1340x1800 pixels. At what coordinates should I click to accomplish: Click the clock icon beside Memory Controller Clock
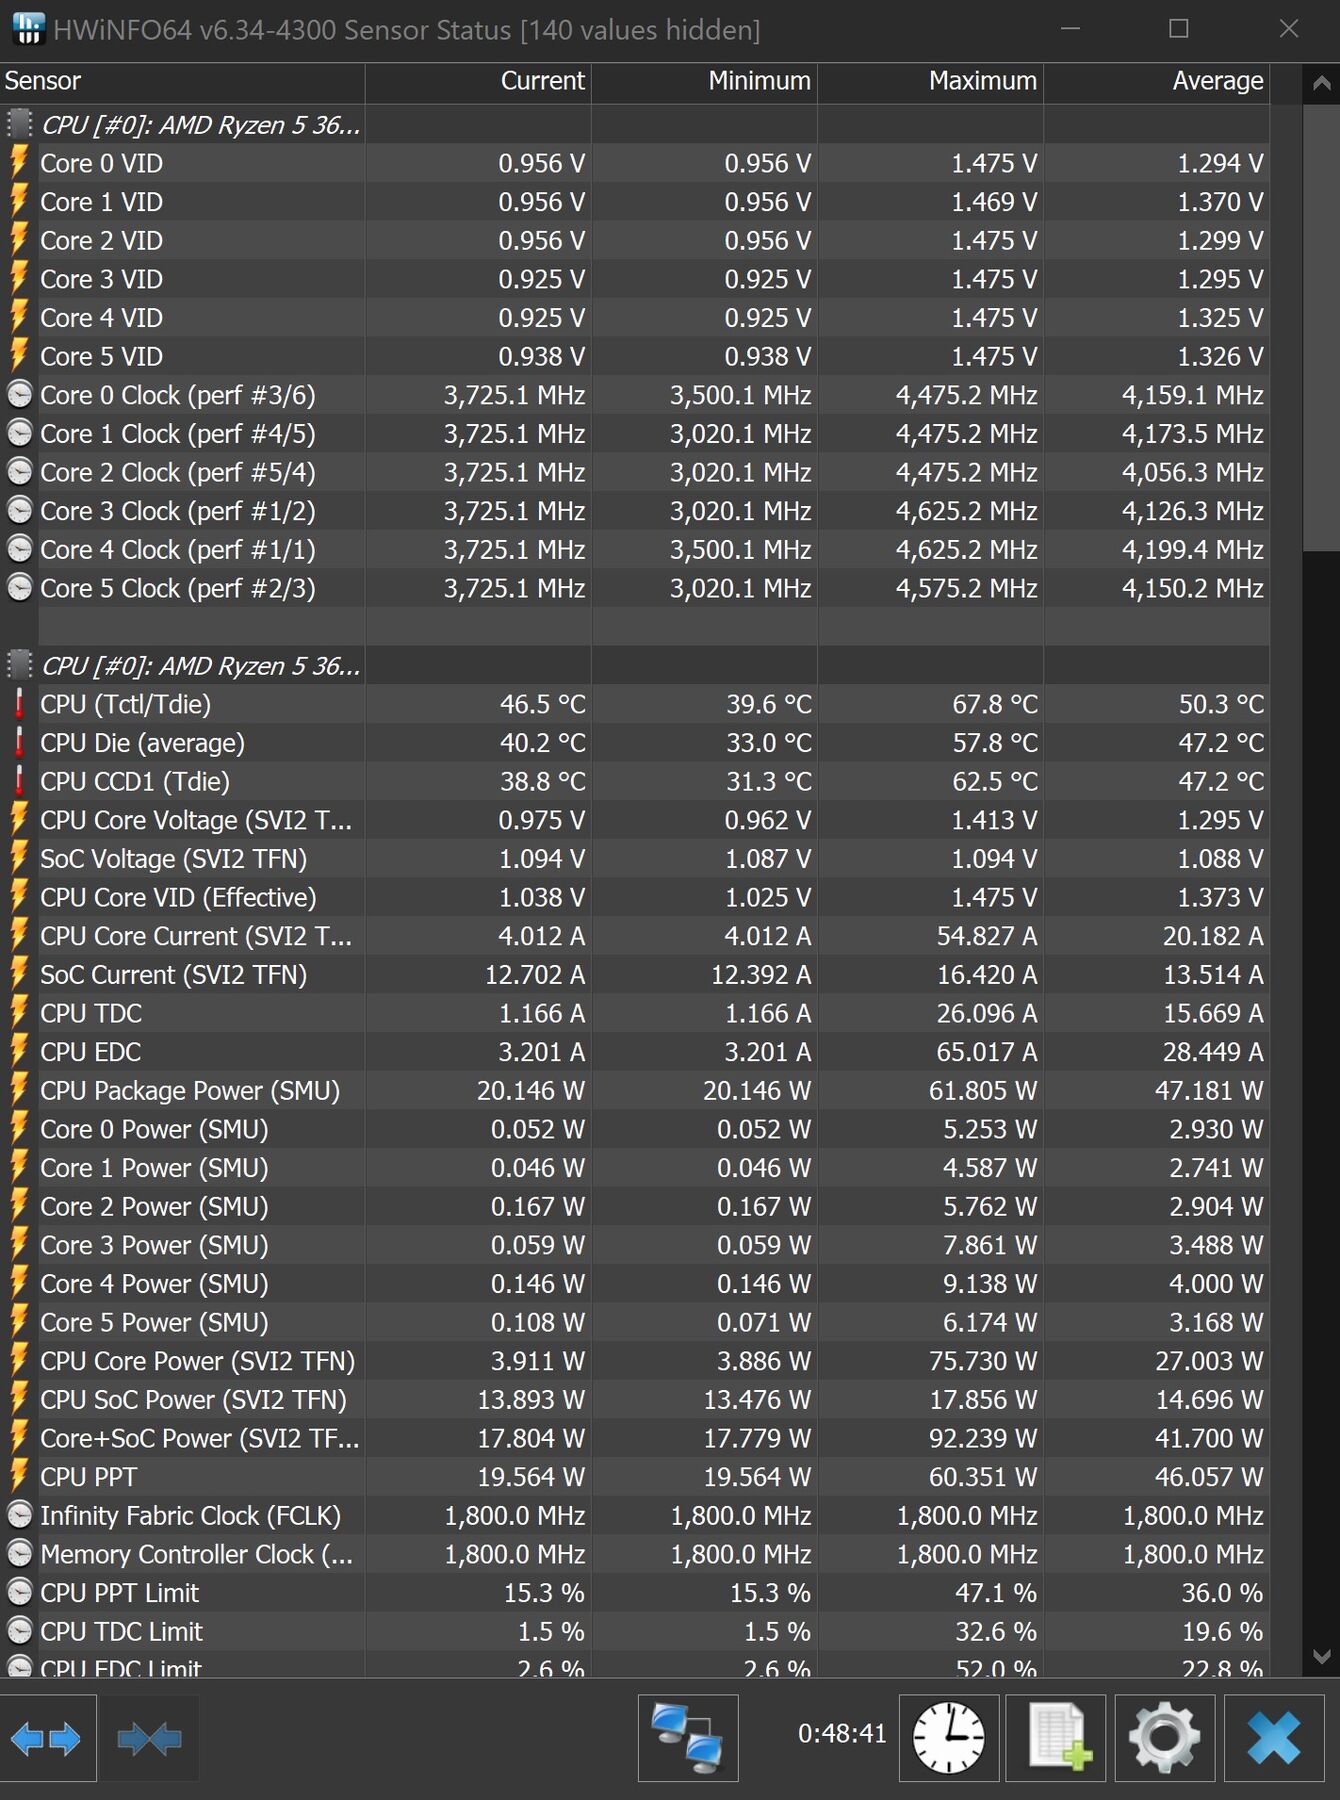(x=19, y=1554)
